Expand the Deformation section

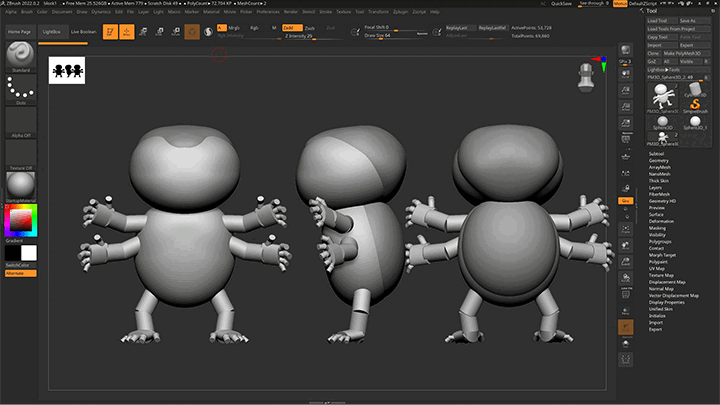pyautogui.click(x=661, y=221)
